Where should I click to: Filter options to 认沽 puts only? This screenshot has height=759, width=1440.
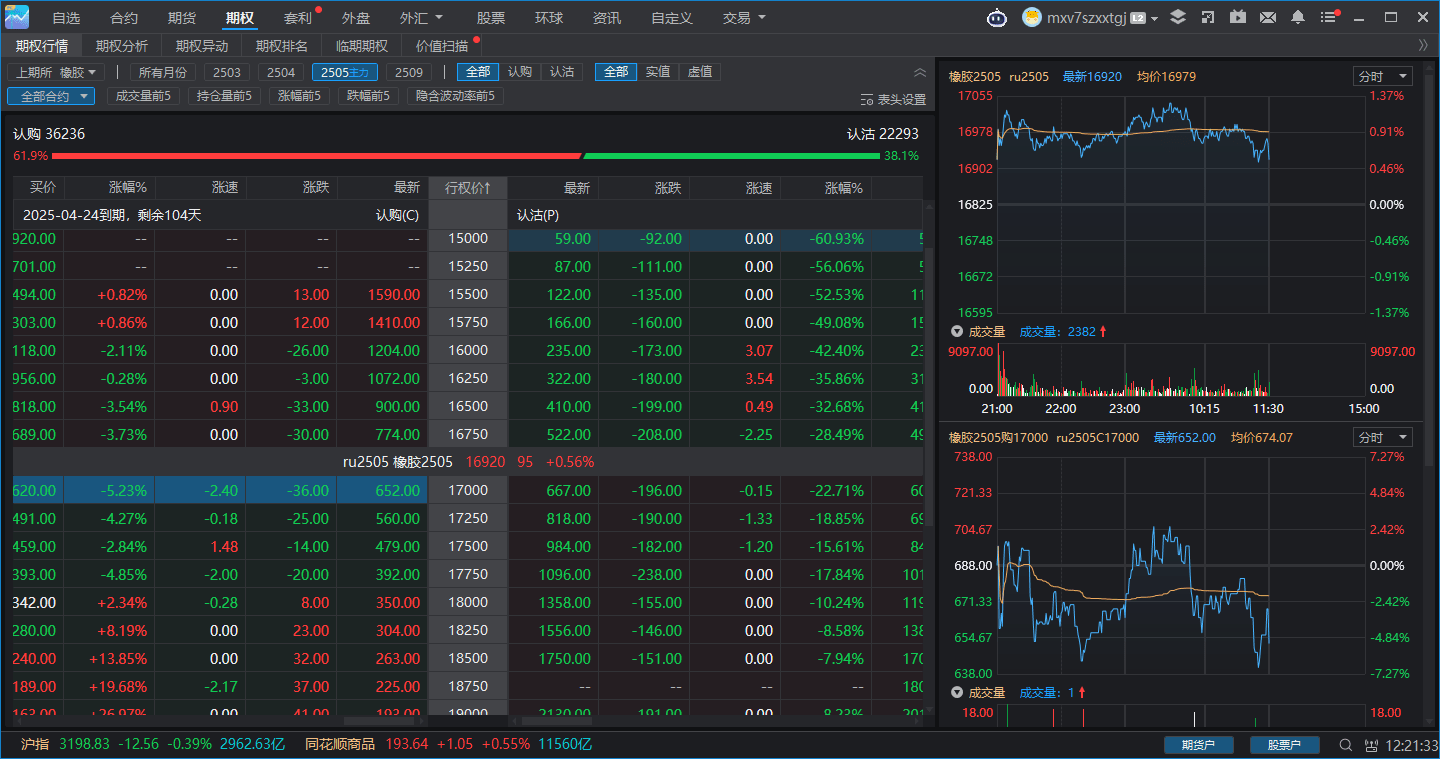(x=562, y=72)
